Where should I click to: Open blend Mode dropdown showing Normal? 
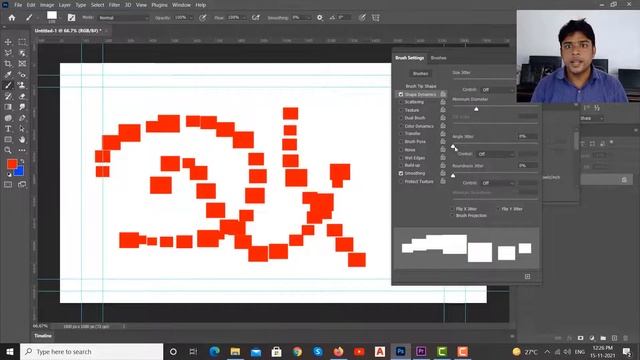point(124,18)
